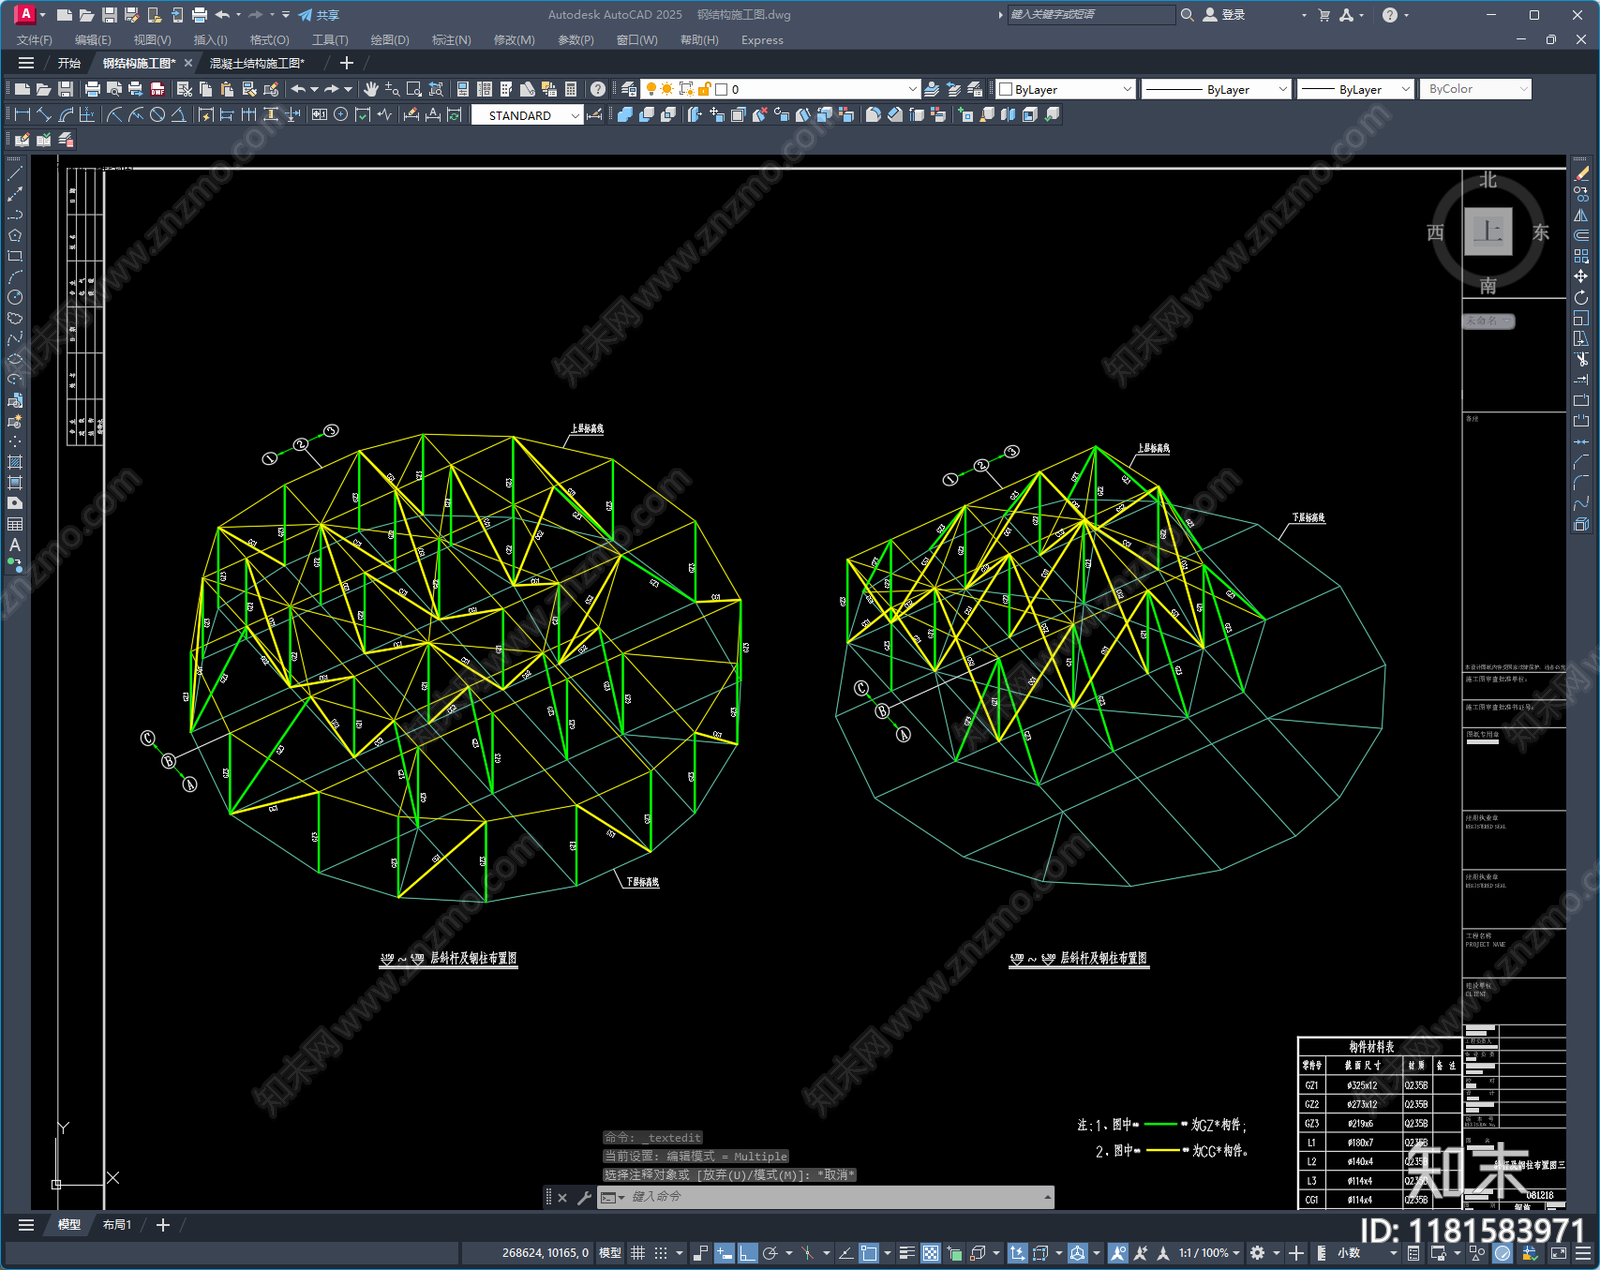1600x1270 pixels.
Task: Open a new drawing tab with plus button
Action: pos(347,63)
